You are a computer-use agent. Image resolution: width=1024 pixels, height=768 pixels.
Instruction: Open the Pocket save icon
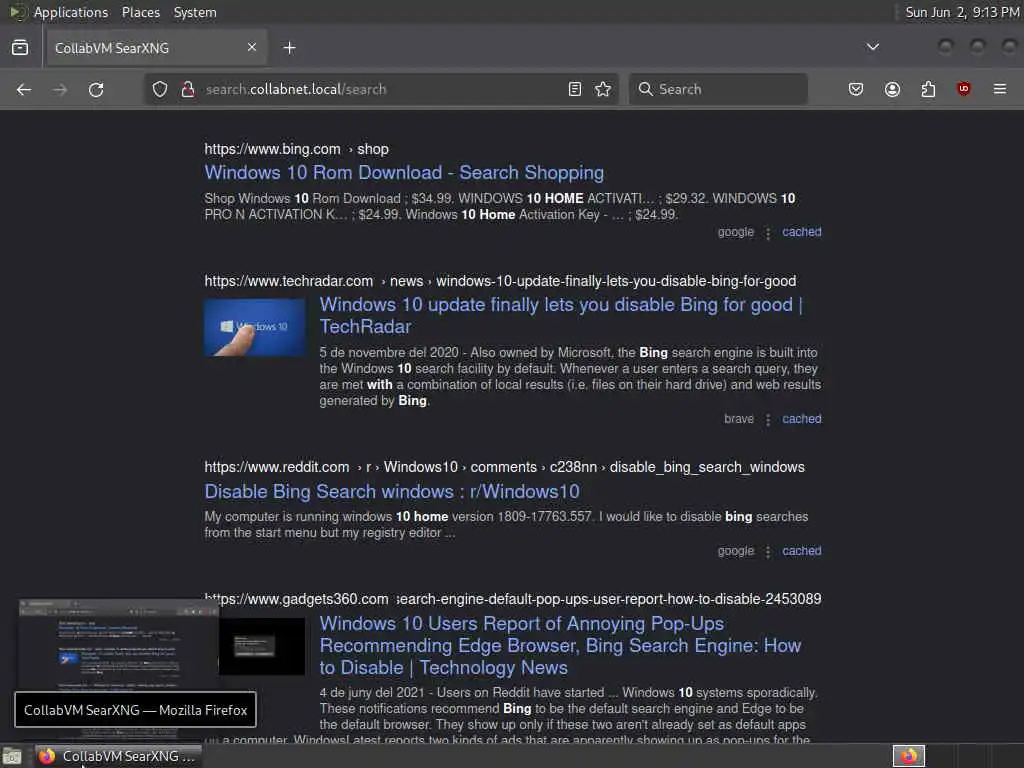(x=856, y=89)
